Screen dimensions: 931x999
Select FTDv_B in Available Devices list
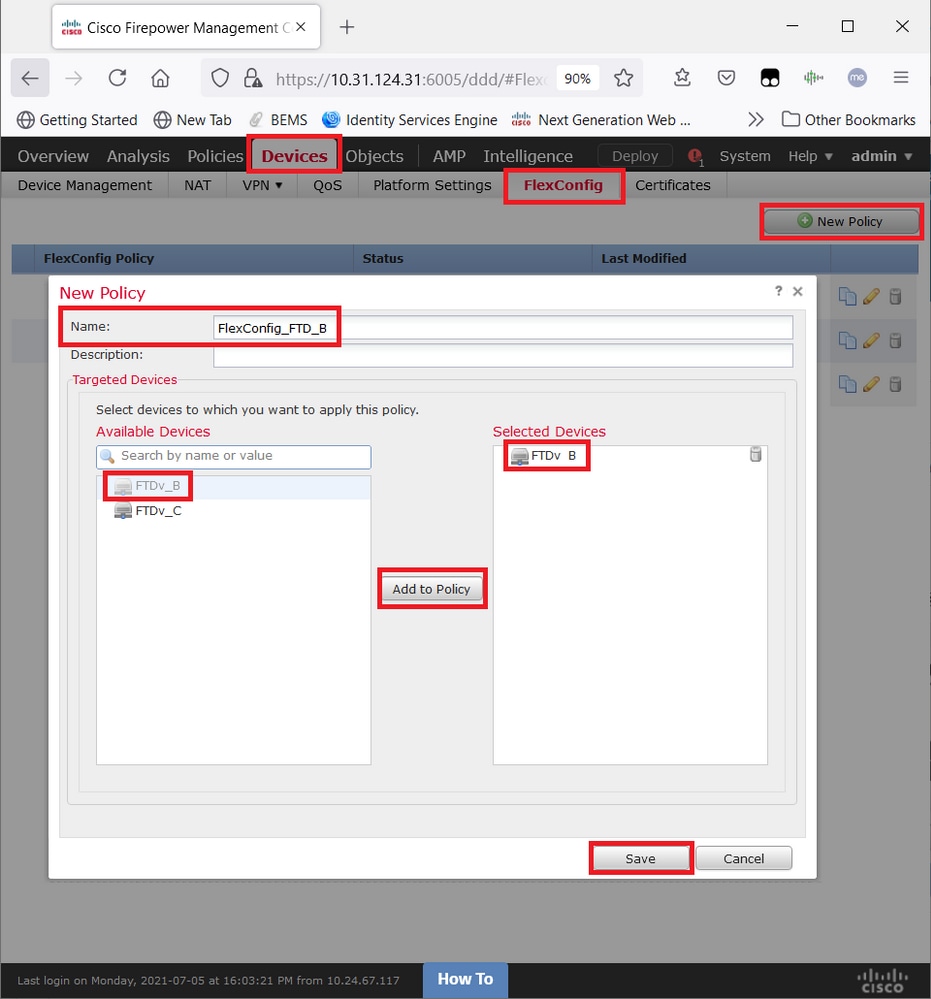coord(233,486)
